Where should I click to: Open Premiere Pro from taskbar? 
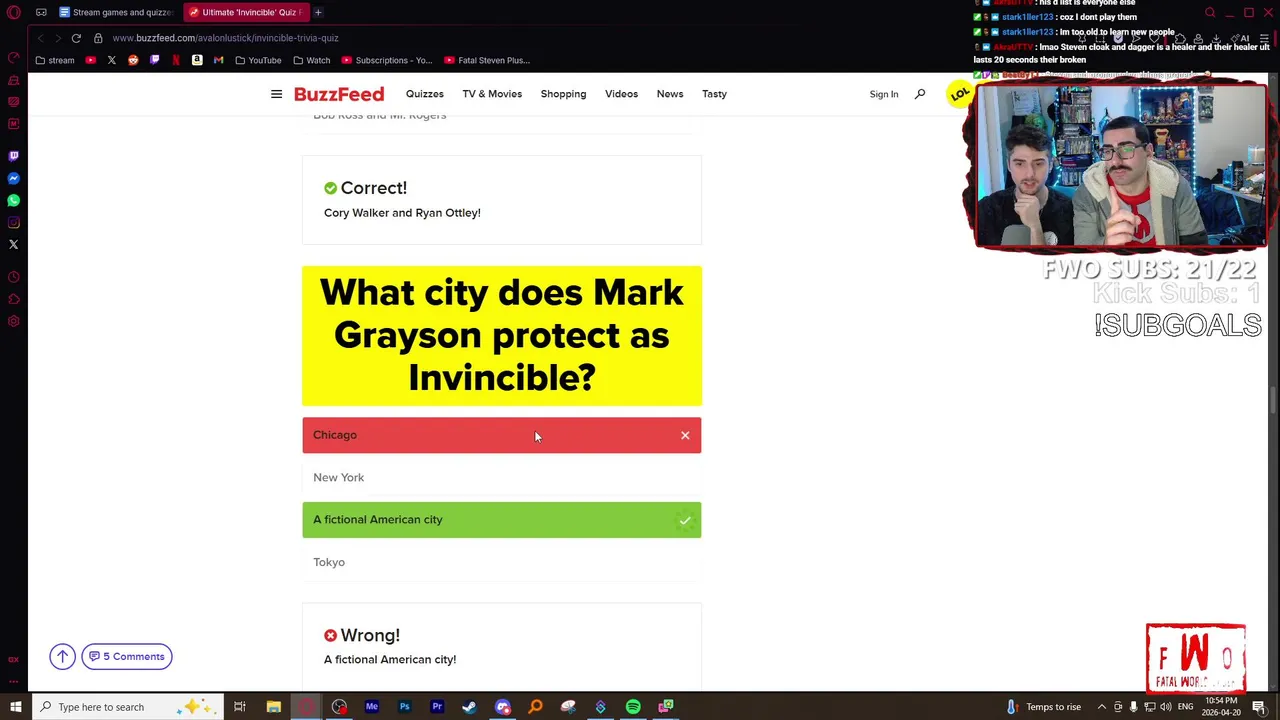pos(437,707)
